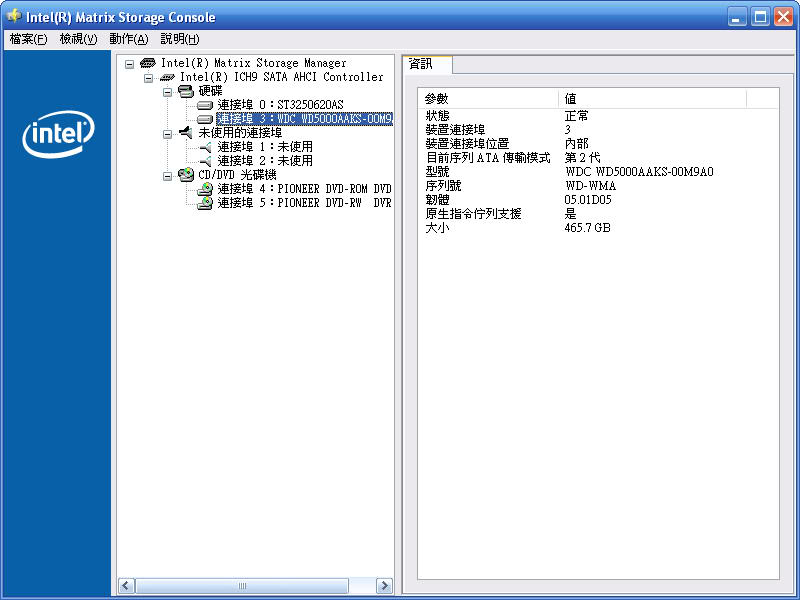800x600 pixels.
Task: Click the 硬碟 hard drives group icon
Action: point(186,91)
